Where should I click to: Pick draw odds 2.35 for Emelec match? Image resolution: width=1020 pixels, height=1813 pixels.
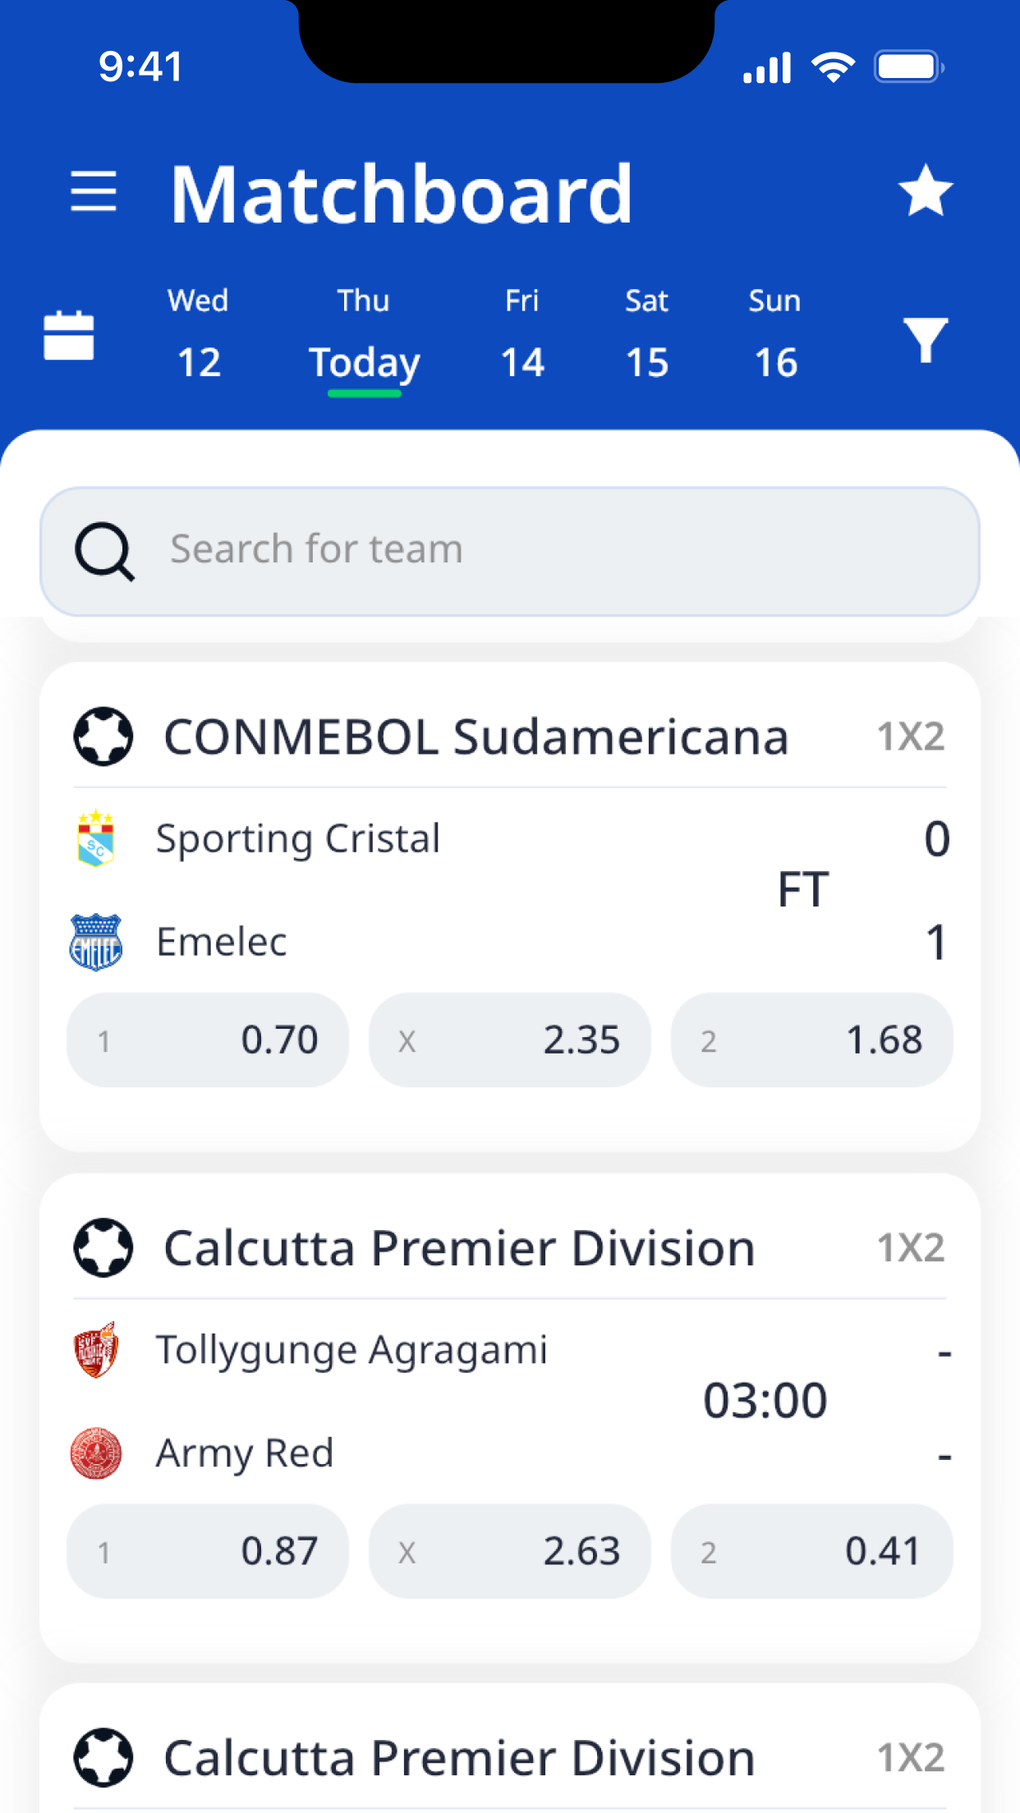click(x=510, y=1040)
